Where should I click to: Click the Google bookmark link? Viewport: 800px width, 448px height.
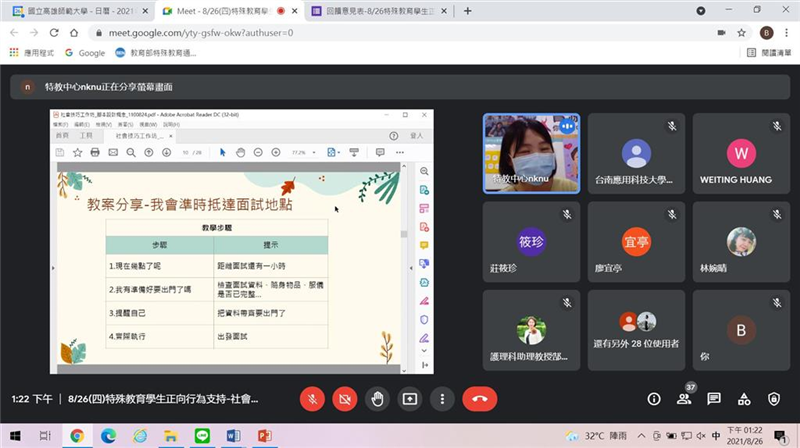[85, 53]
